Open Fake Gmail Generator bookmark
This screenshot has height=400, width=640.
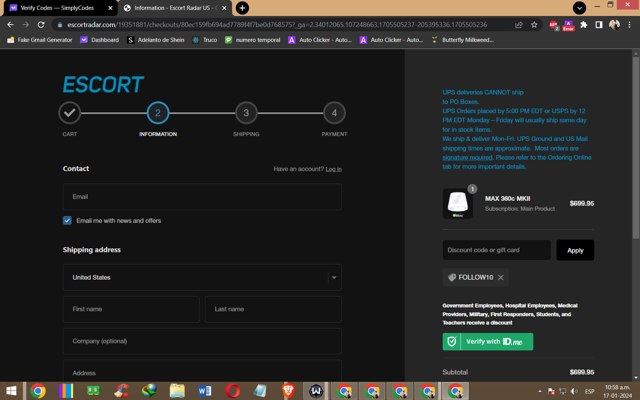pos(40,40)
